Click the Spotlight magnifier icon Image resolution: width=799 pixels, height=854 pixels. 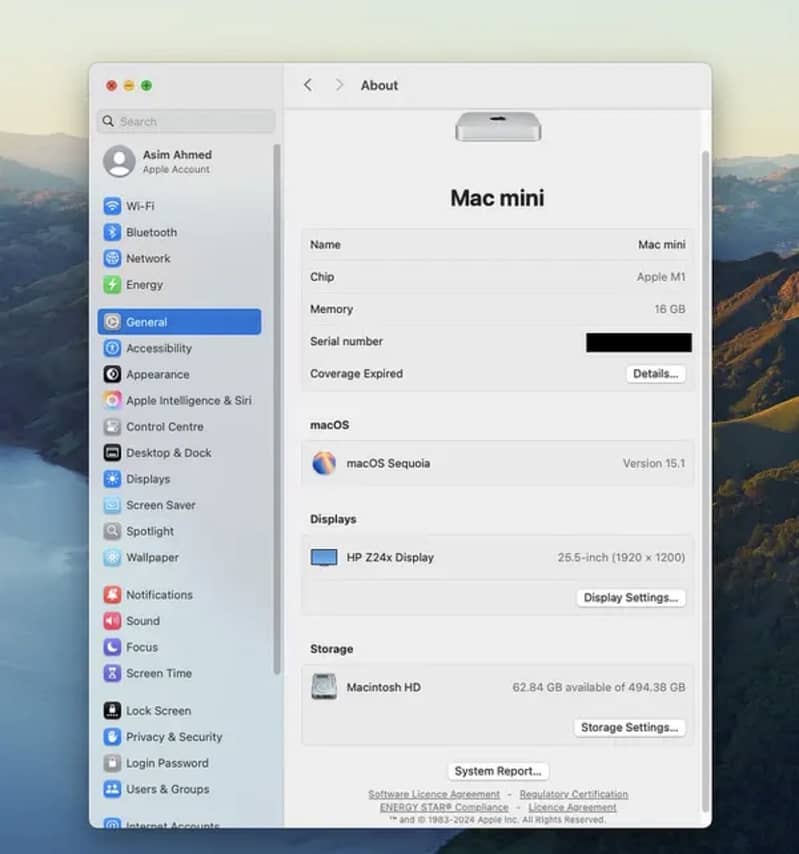tap(112, 531)
